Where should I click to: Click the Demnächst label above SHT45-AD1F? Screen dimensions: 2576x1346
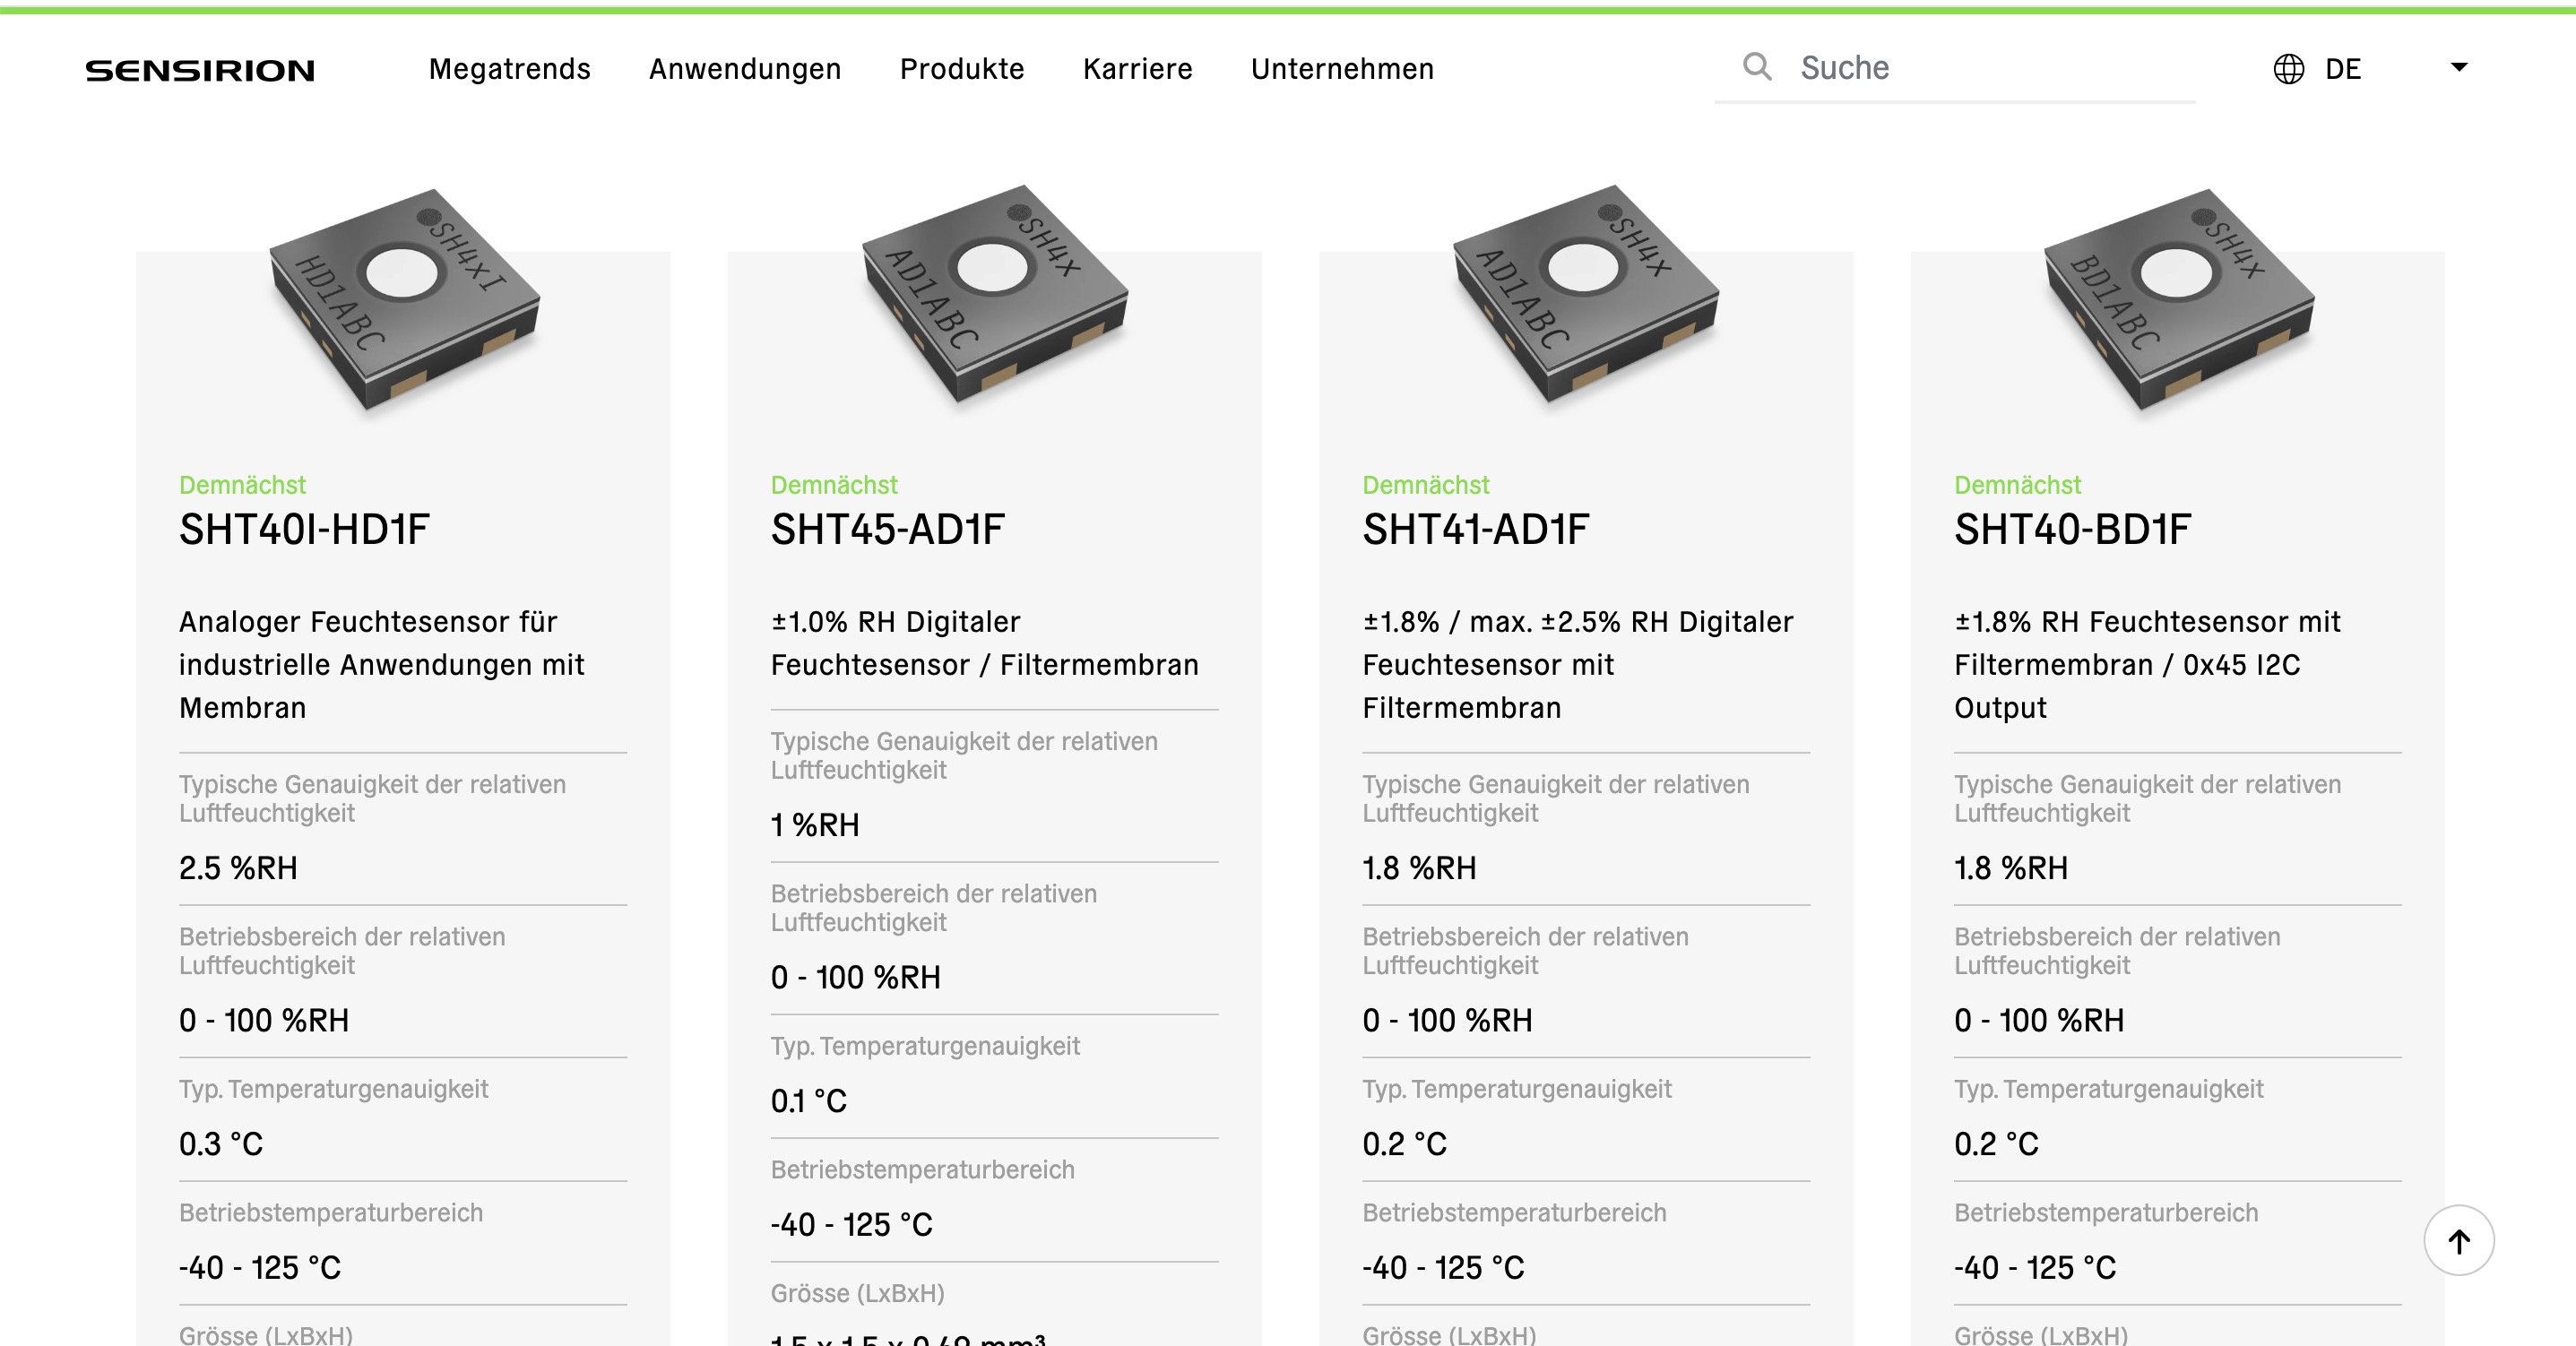point(834,485)
